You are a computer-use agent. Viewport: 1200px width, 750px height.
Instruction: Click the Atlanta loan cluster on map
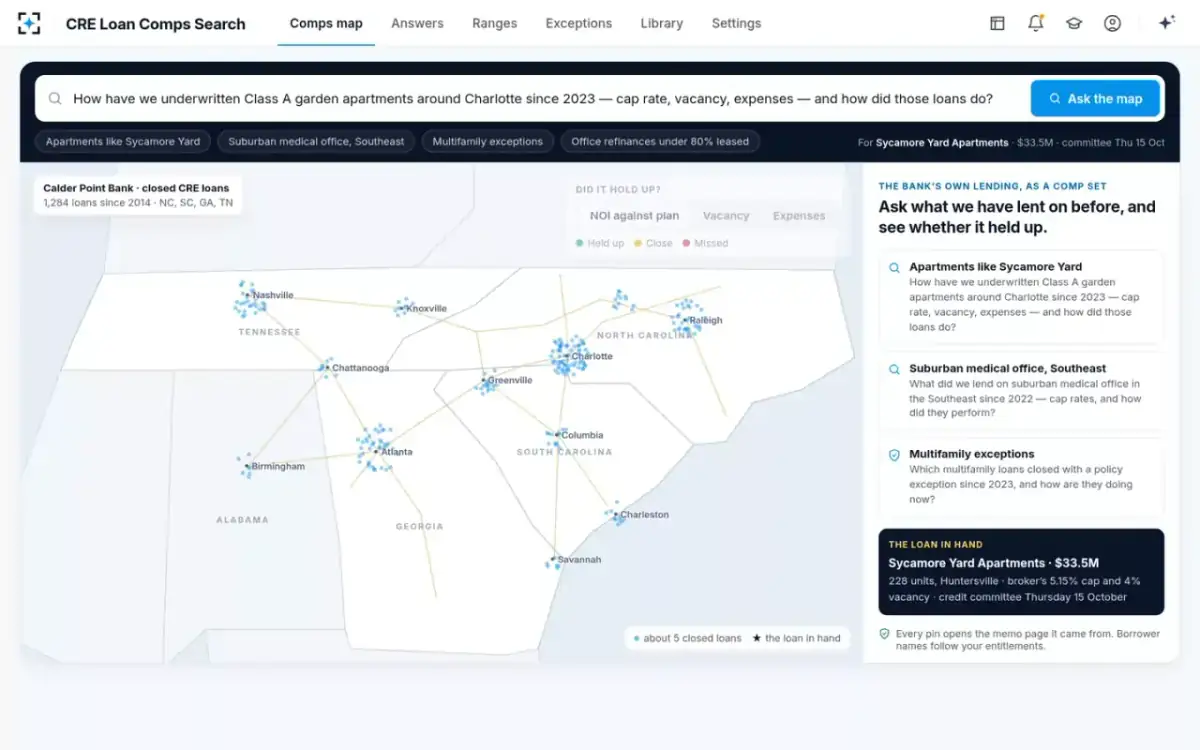[x=375, y=449]
